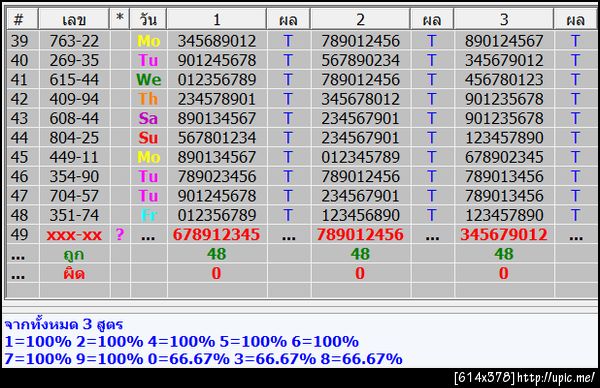Click '012345789' in row 45
600x388 pixels.
[x=360, y=157]
